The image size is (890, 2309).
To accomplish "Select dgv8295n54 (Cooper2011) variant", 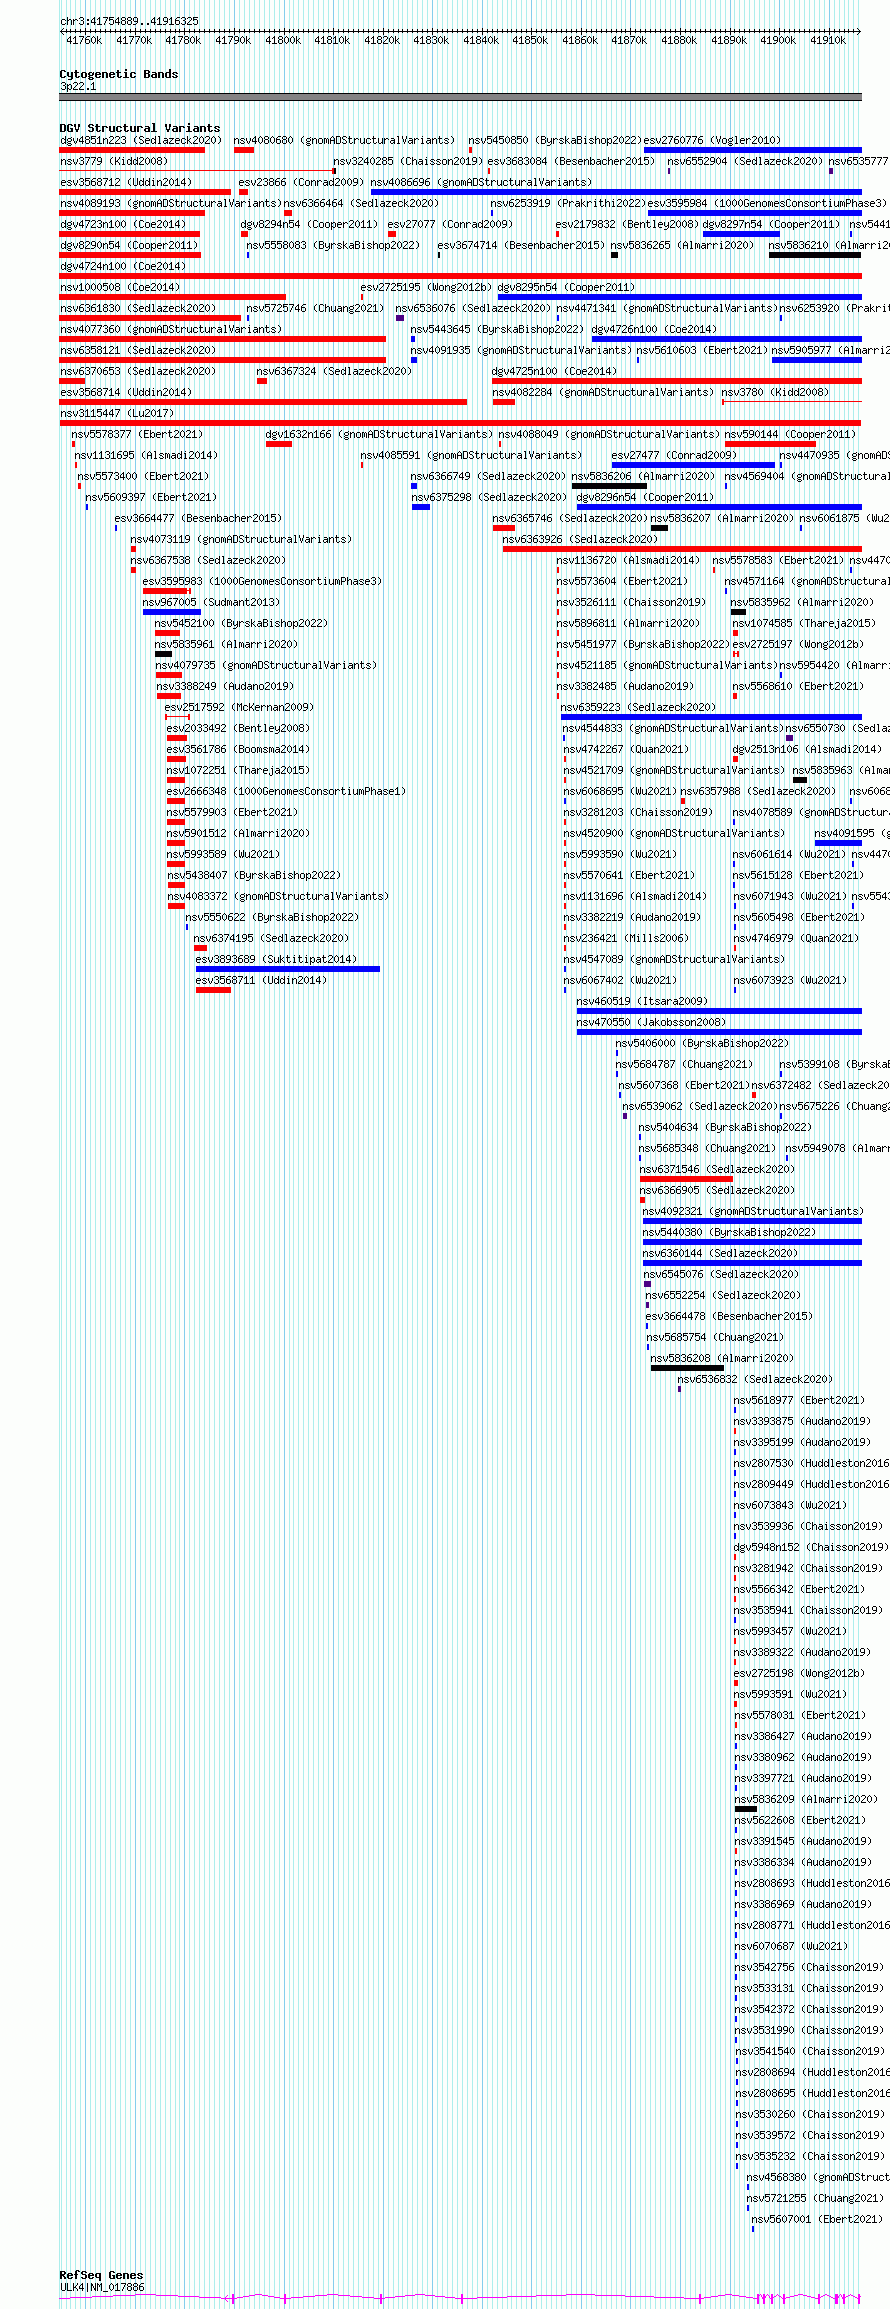I will pyautogui.click(x=566, y=287).
